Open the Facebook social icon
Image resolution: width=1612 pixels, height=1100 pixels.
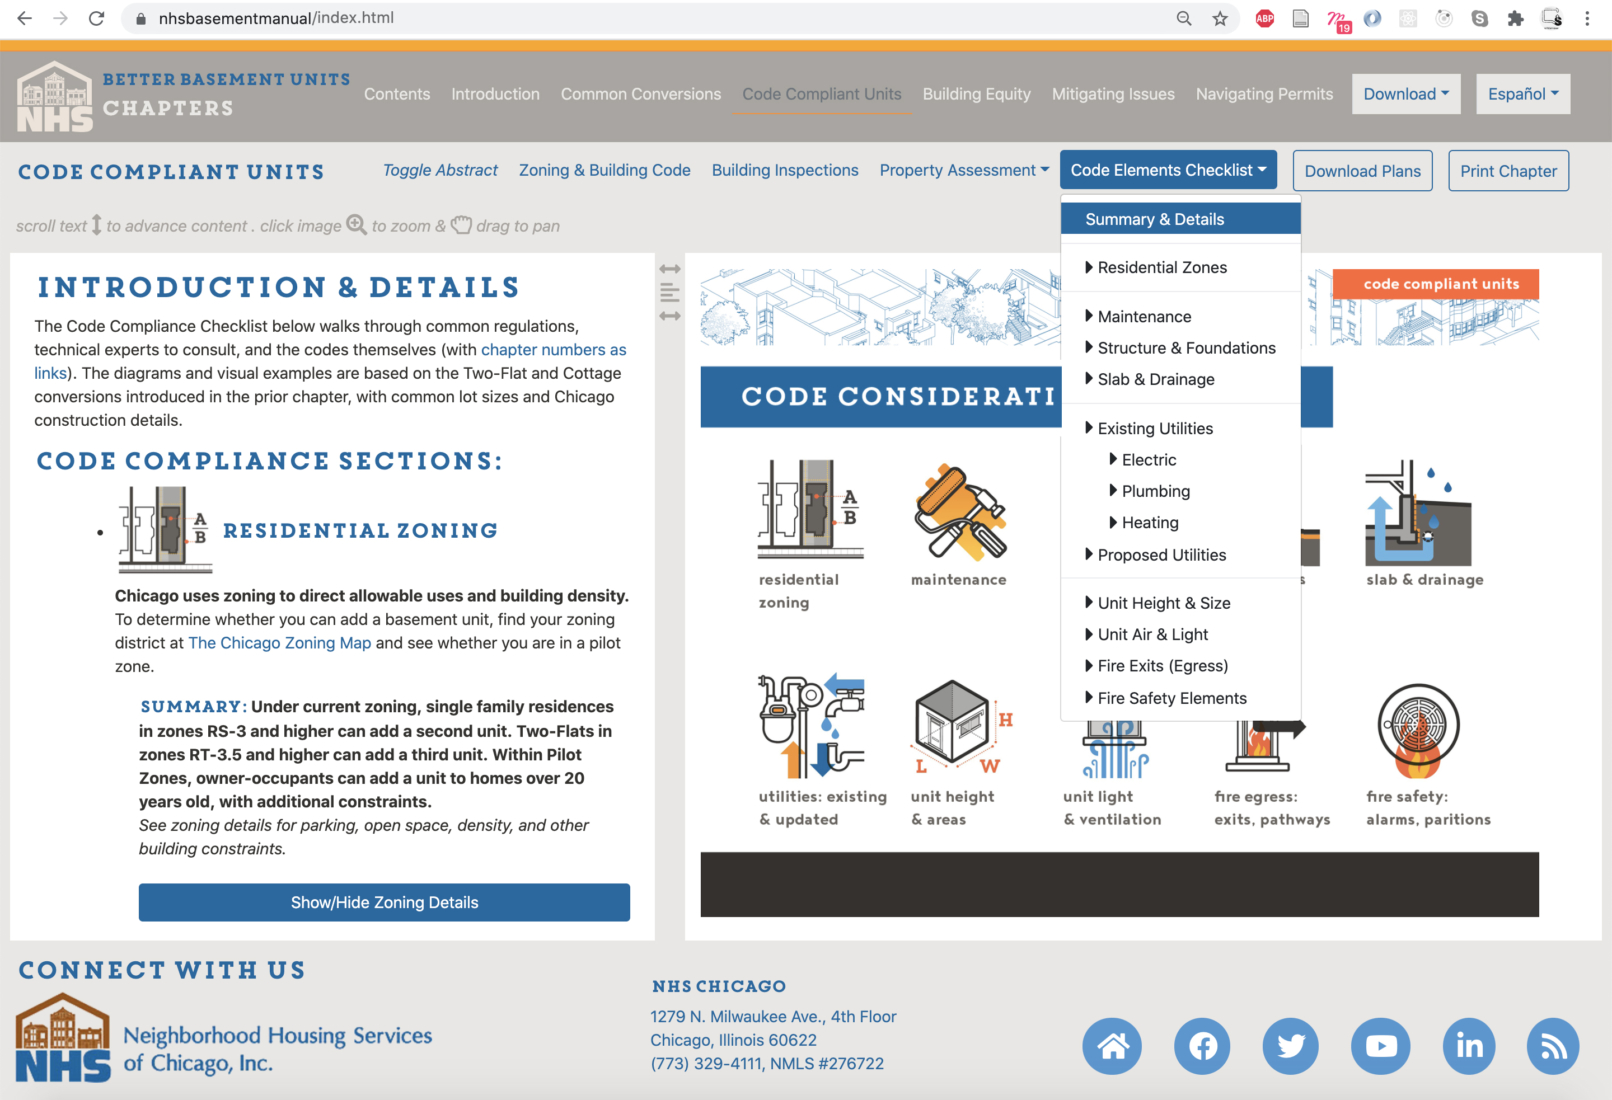point(1202,1046)
